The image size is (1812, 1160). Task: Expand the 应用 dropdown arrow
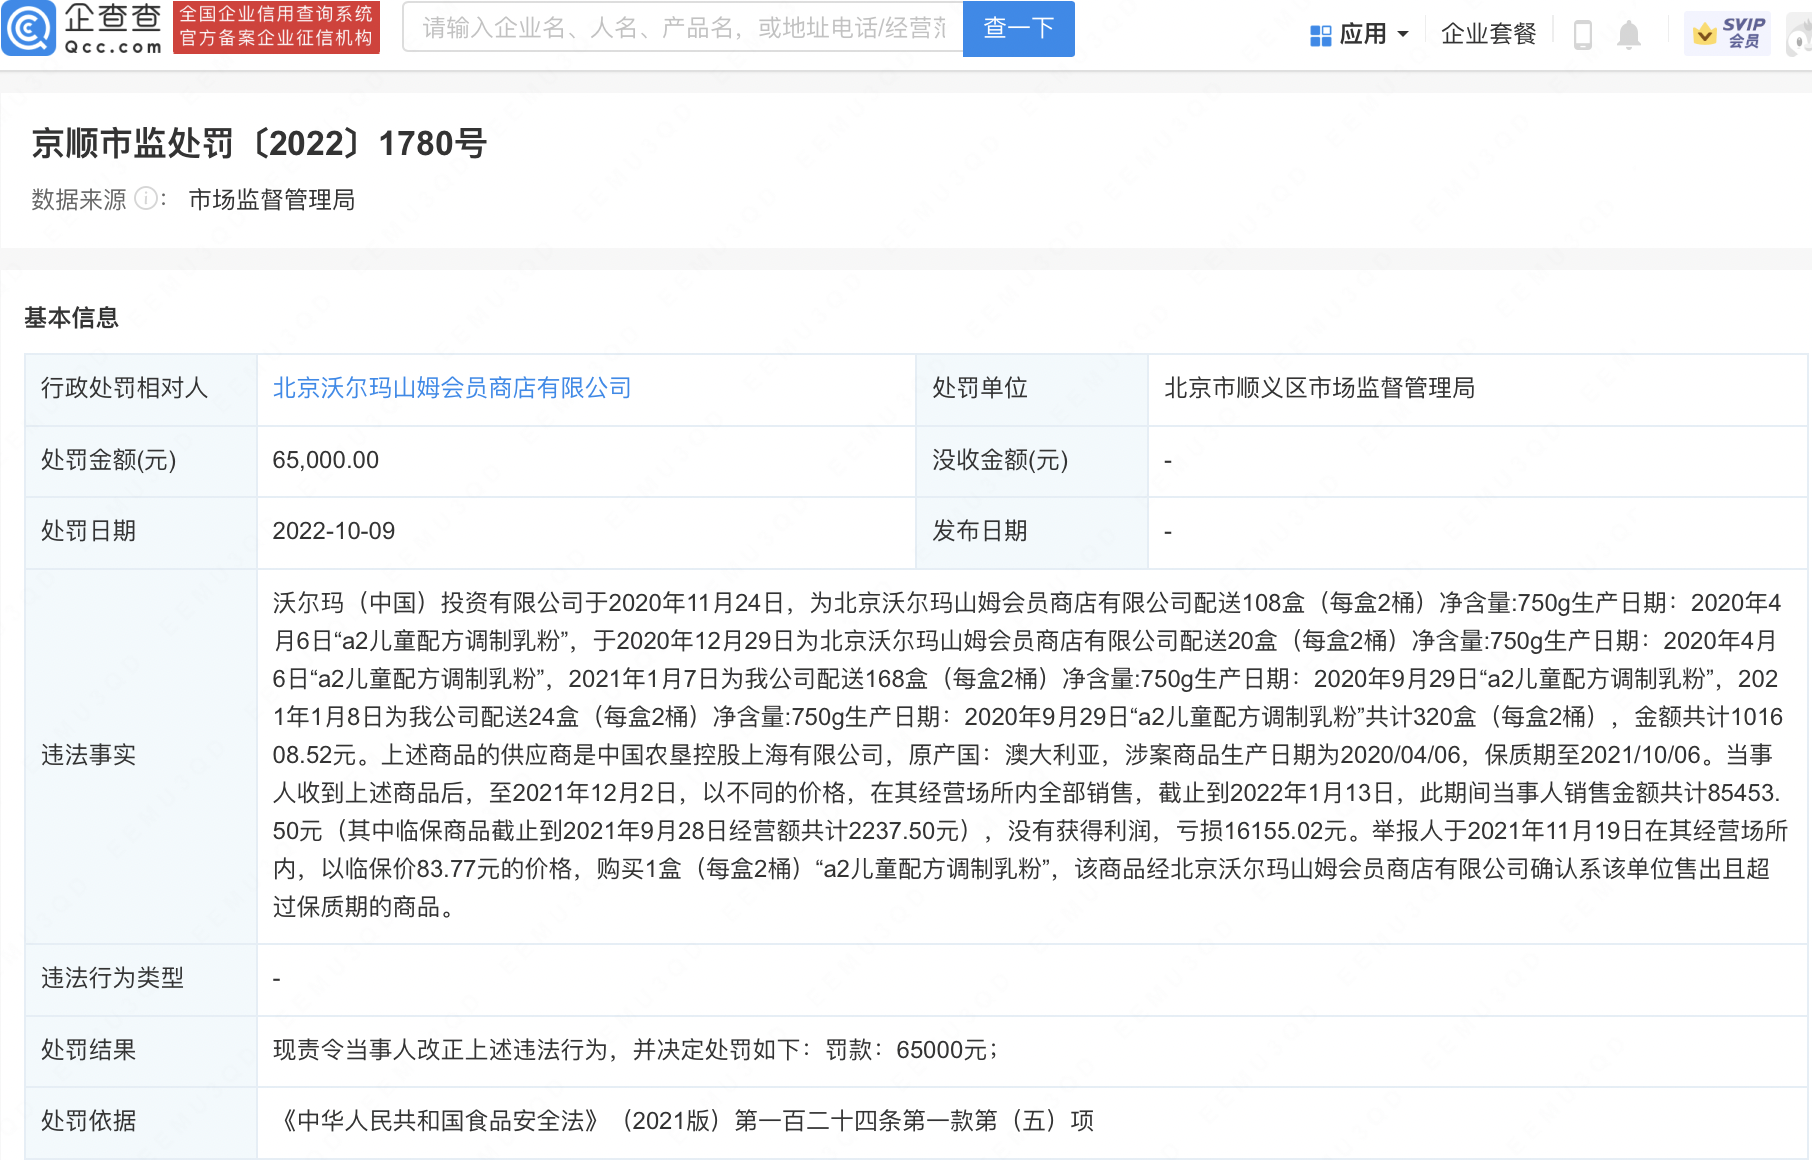[x=1402, y=35]
